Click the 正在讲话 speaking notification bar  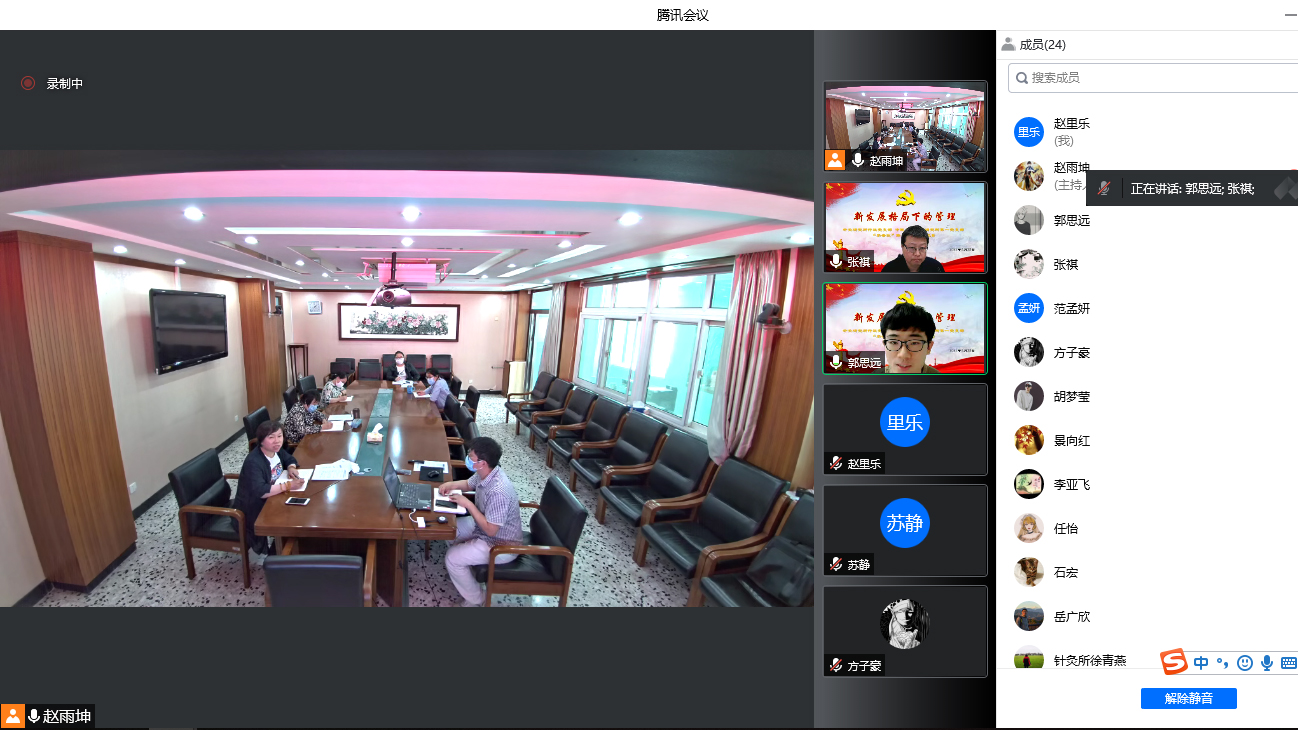click(1190, 188)
